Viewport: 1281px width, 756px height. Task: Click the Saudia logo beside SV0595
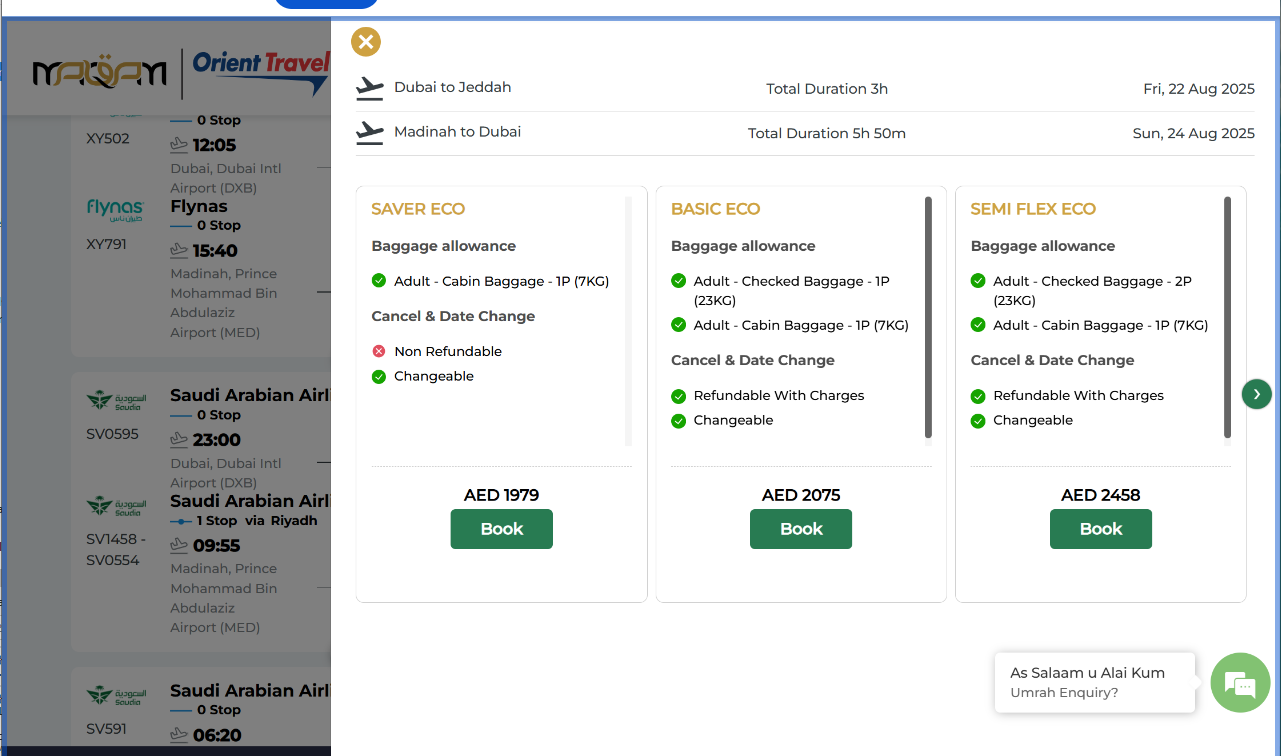[115, 402]
